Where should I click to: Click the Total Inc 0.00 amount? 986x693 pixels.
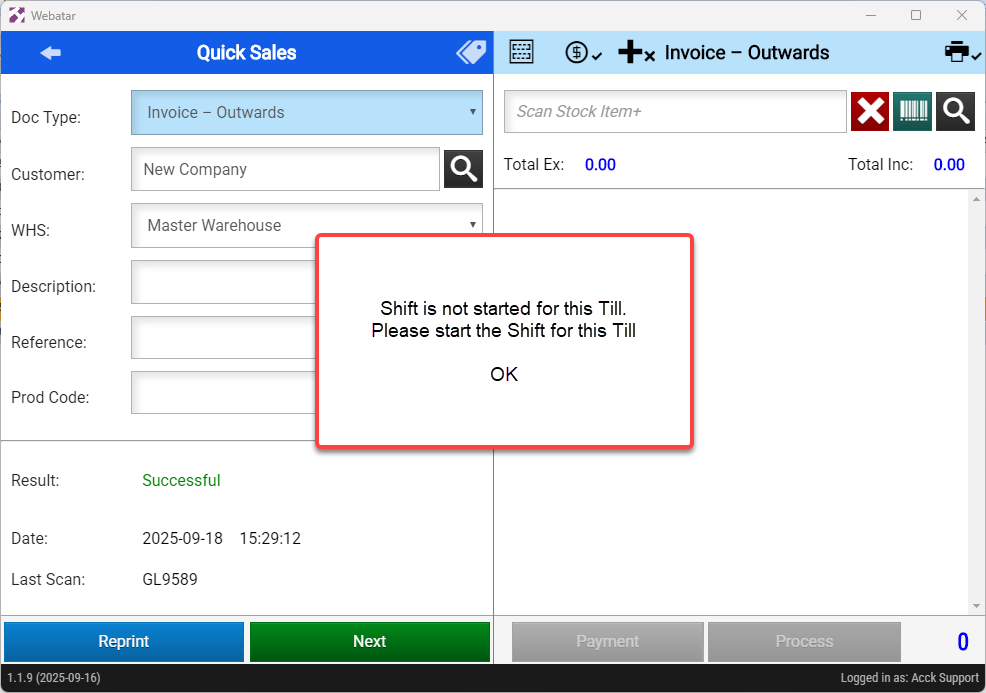coord(949,165)
